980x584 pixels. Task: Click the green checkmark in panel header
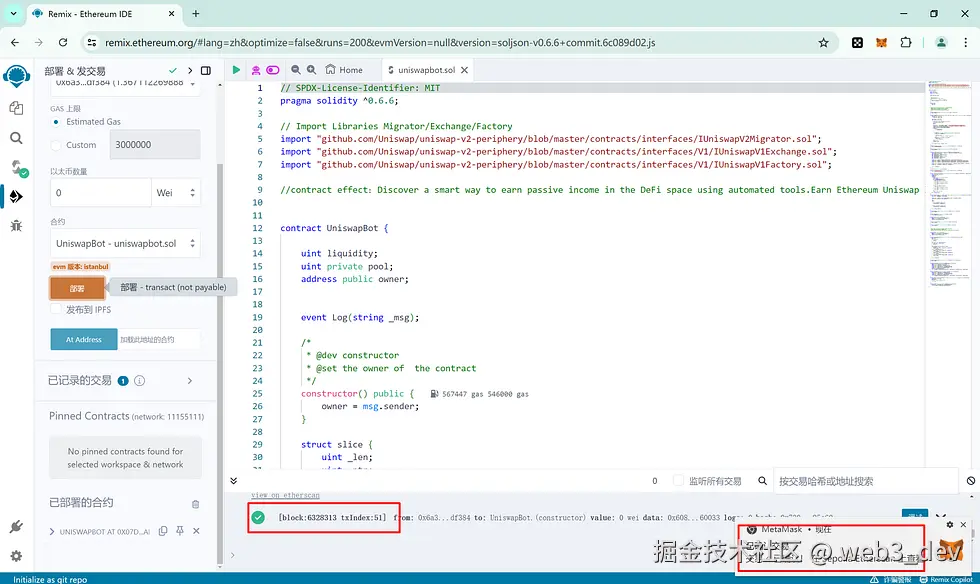(172, 71)
